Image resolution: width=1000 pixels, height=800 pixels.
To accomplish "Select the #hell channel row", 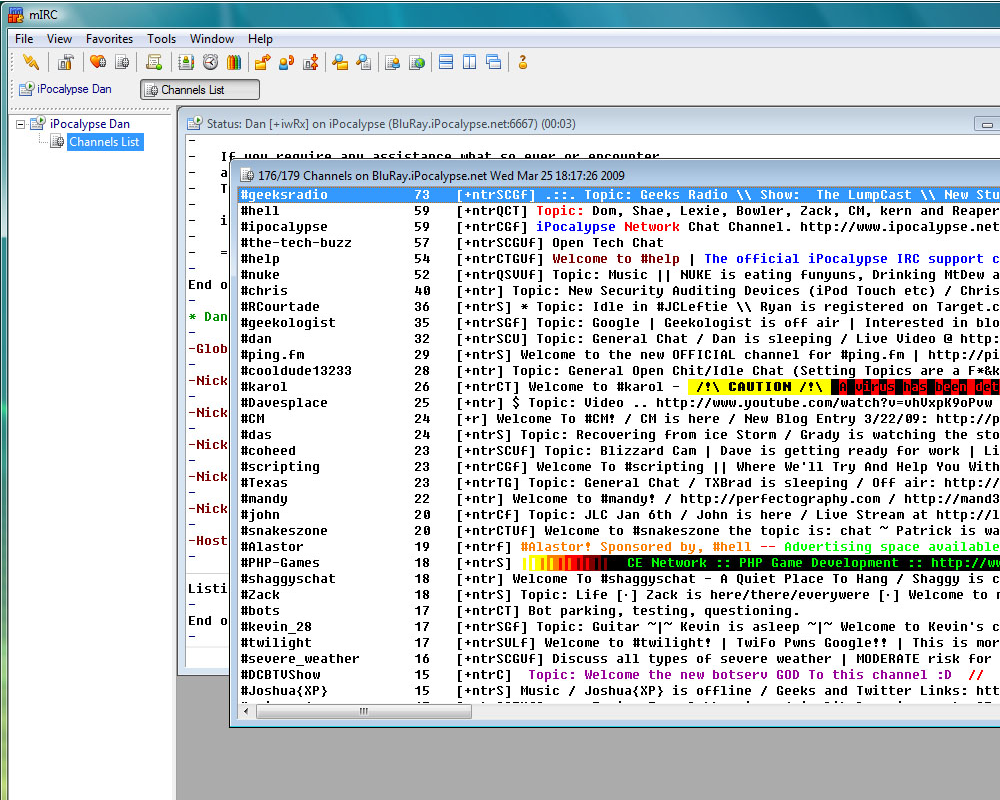I will pos(619,211).
